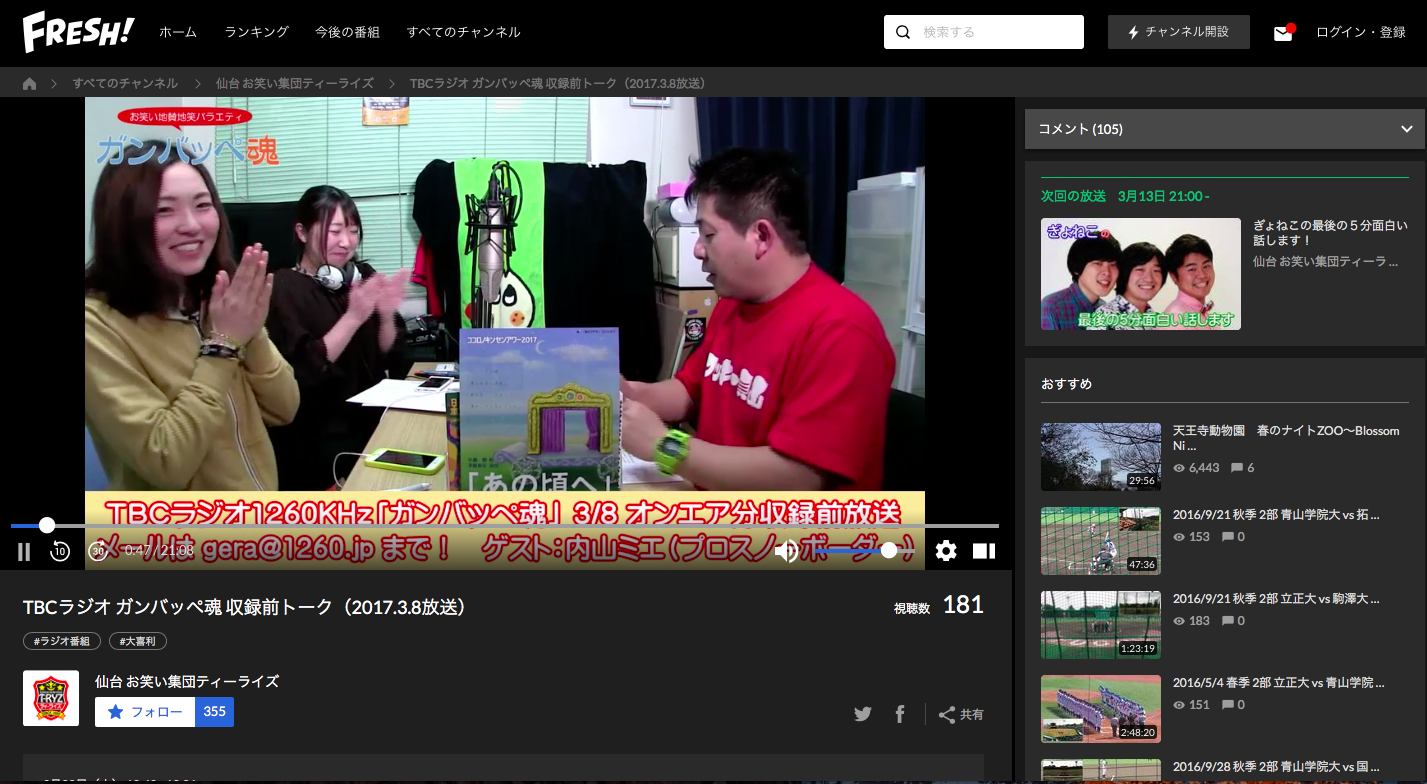
Task: Expand the コメント (105) panel
Action: coord(1225,129)
